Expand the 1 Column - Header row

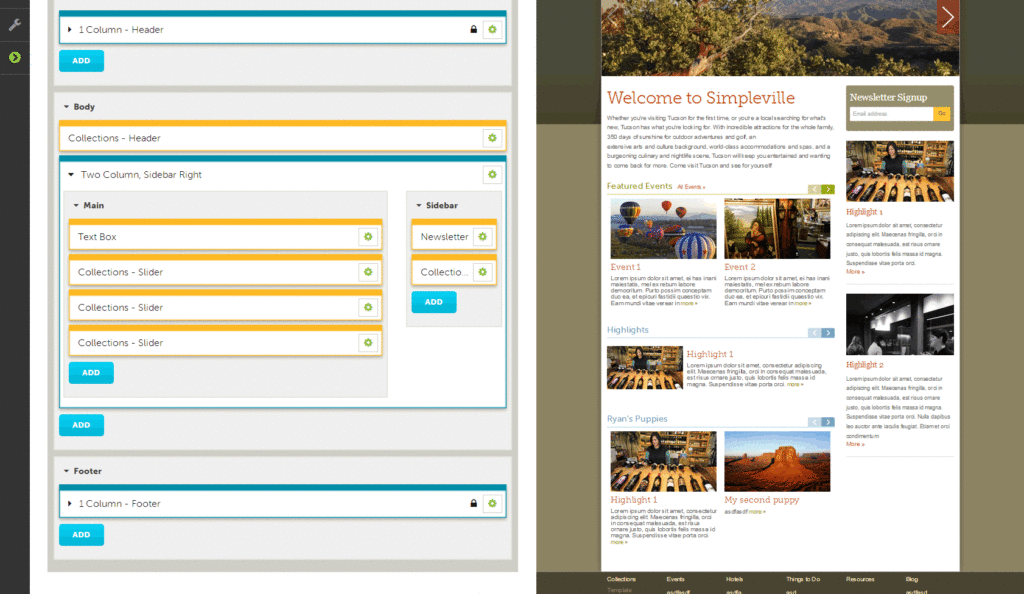click(70, 30)
